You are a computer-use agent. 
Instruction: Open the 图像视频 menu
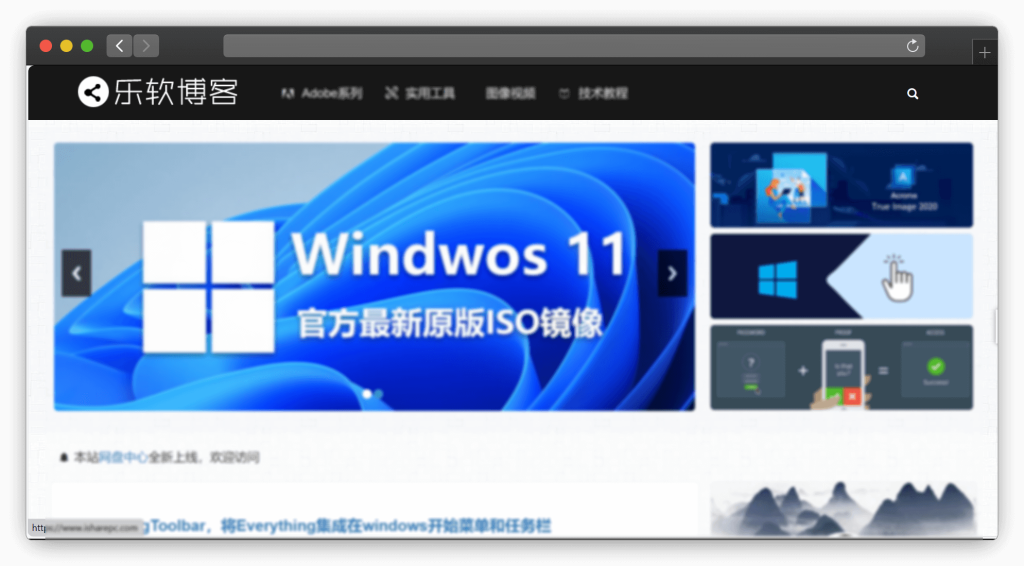[x=510, y=93]
